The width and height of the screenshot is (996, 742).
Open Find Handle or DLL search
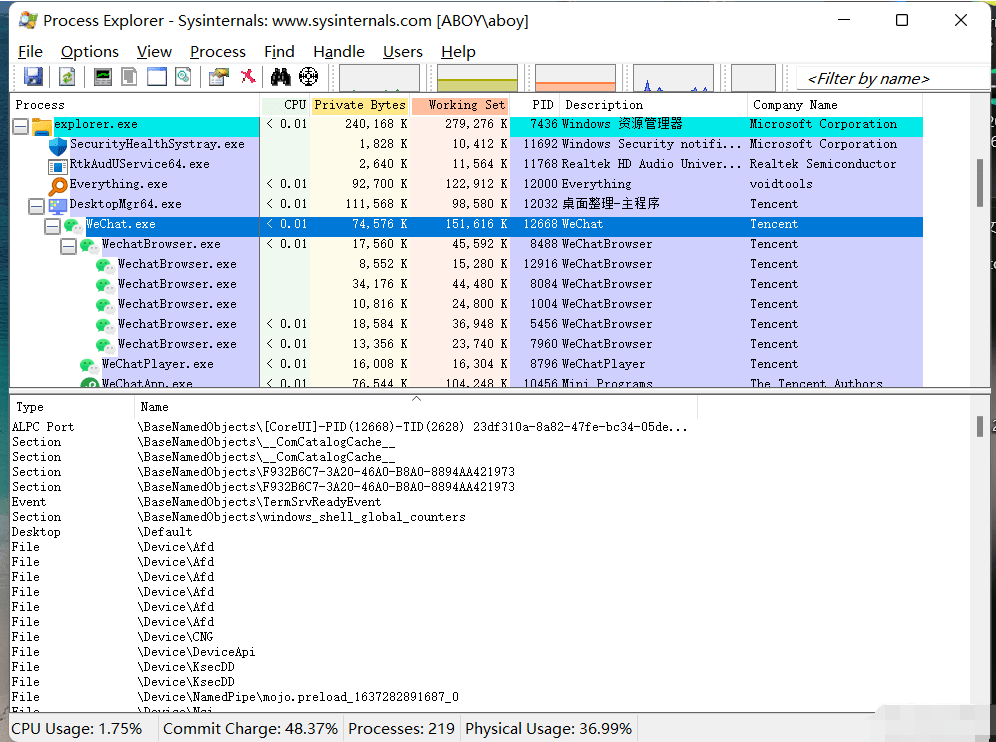282,77
